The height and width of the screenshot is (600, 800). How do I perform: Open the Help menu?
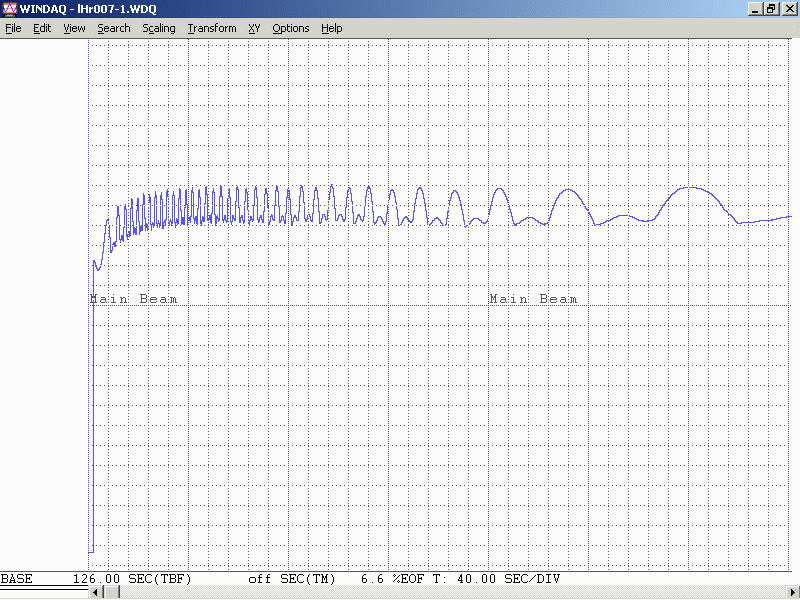coord(332,28)
